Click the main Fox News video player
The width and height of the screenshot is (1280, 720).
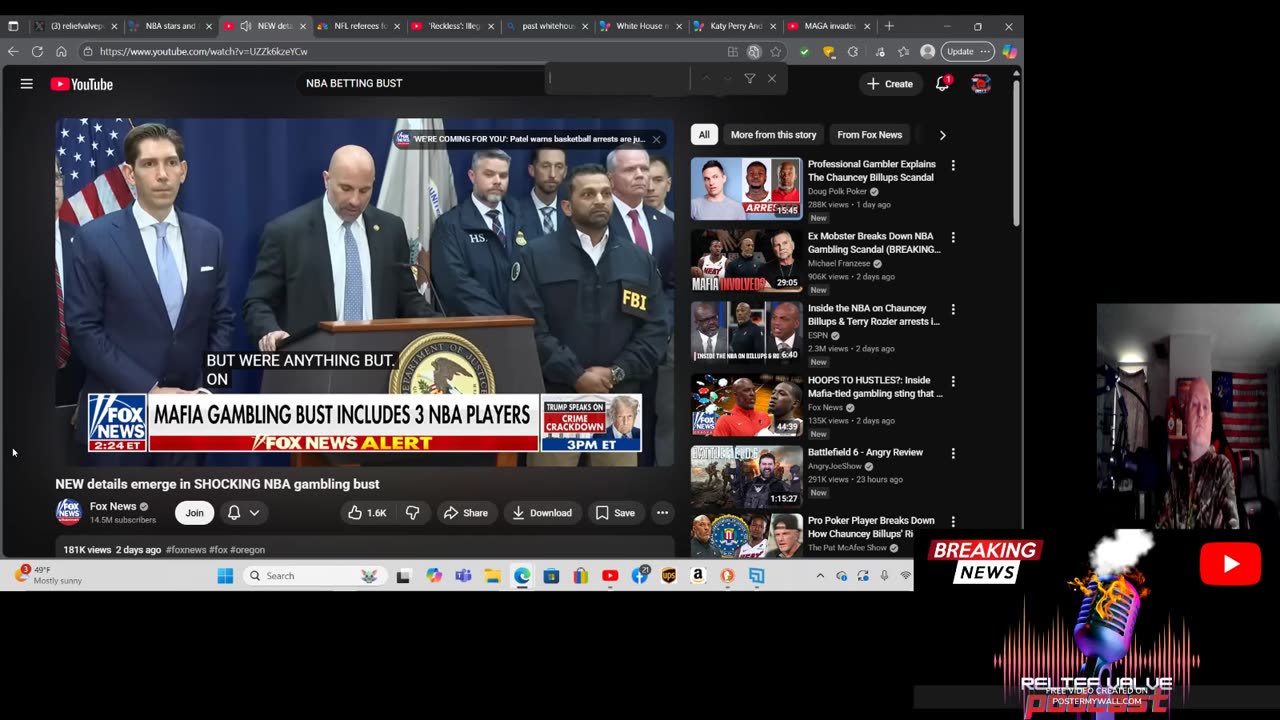pos(364,292)
